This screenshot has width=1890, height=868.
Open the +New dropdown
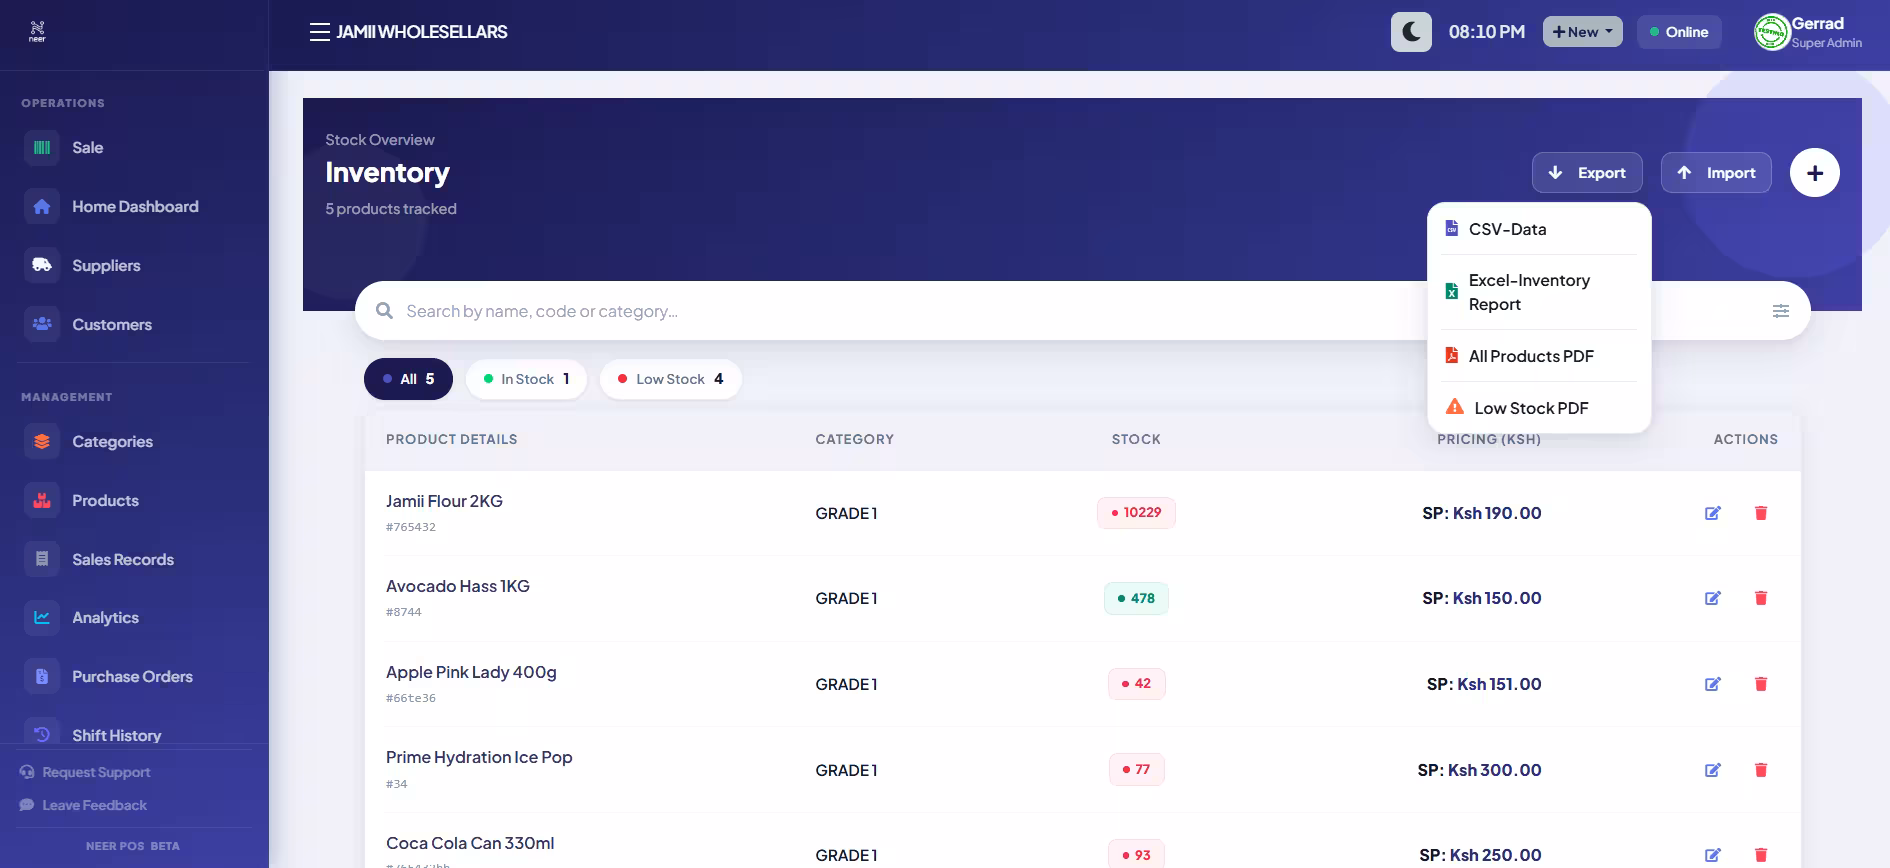click(1582, 32)
